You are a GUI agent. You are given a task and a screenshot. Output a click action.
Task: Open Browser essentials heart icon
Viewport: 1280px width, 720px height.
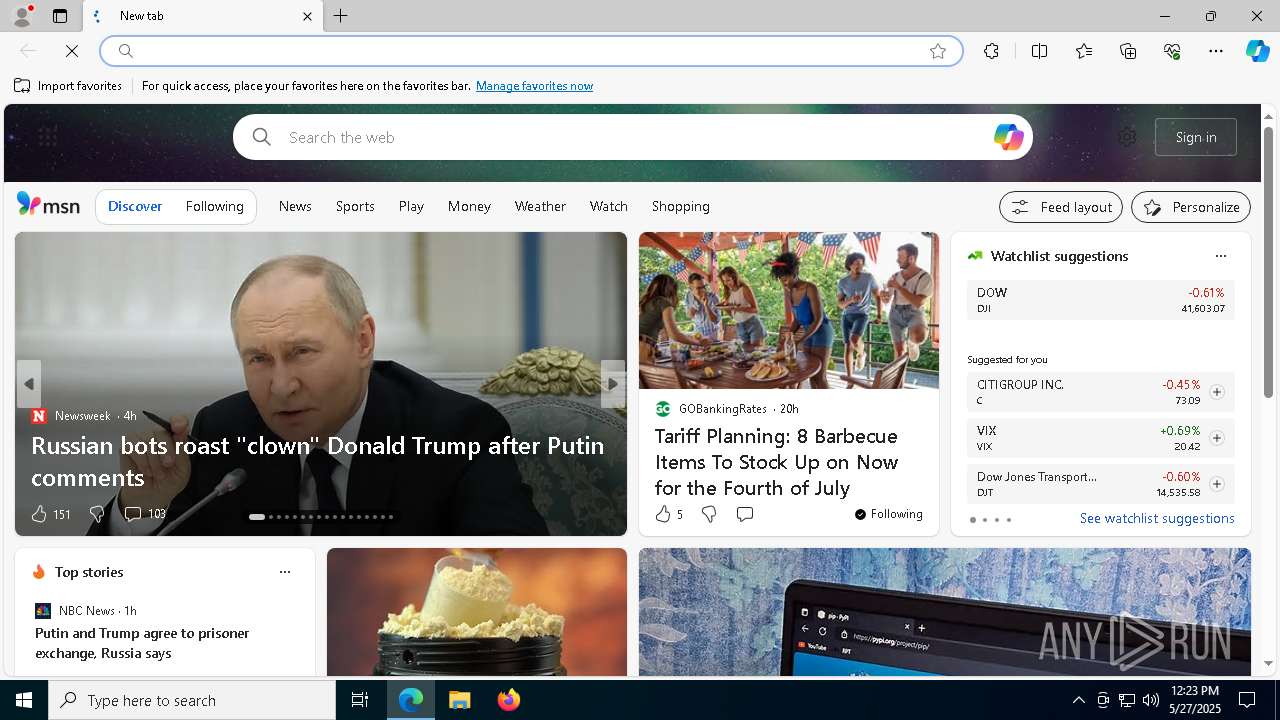(x=1172, y=51)
